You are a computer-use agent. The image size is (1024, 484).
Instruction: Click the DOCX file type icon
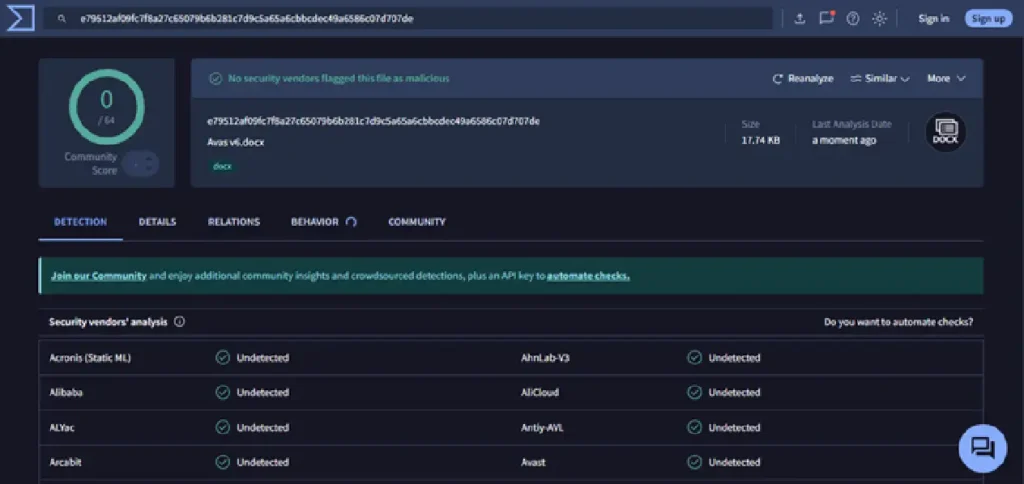945,133
